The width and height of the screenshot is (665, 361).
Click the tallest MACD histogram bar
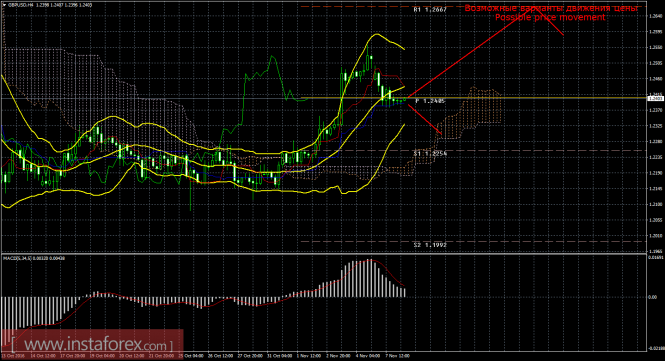[x=370, y=278]
